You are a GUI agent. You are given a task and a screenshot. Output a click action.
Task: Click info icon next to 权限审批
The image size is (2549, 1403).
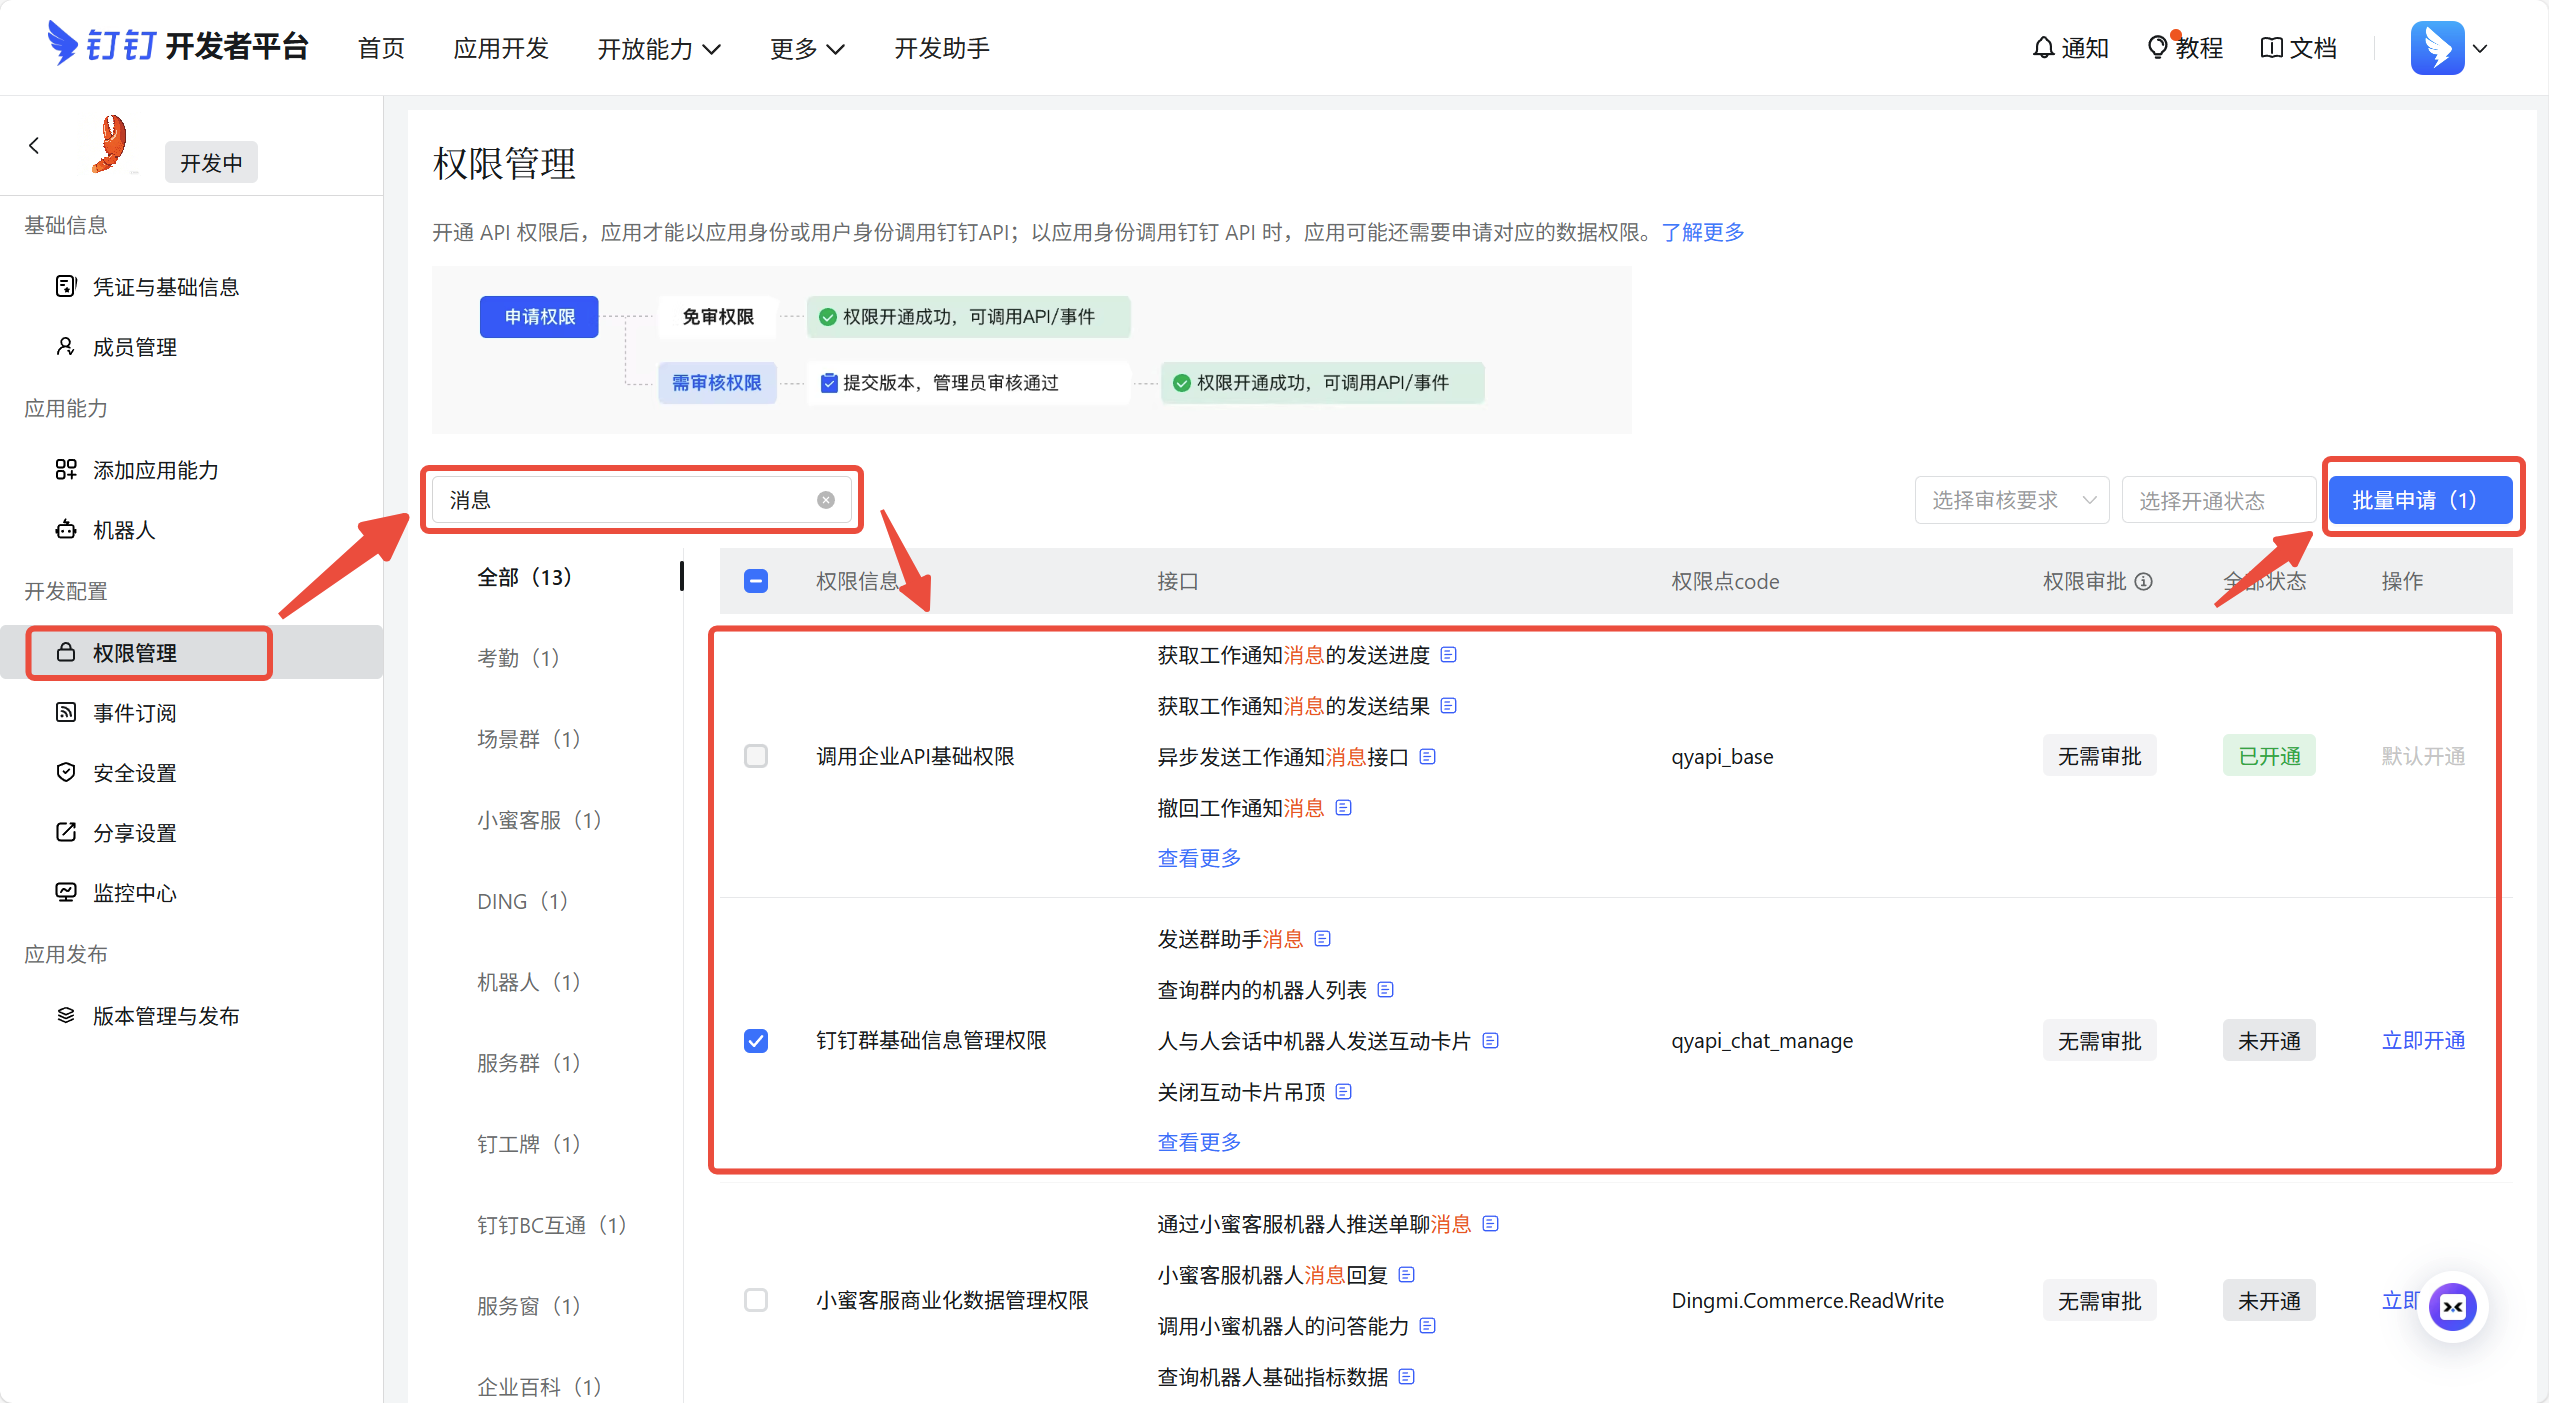tap(2144, 581)
